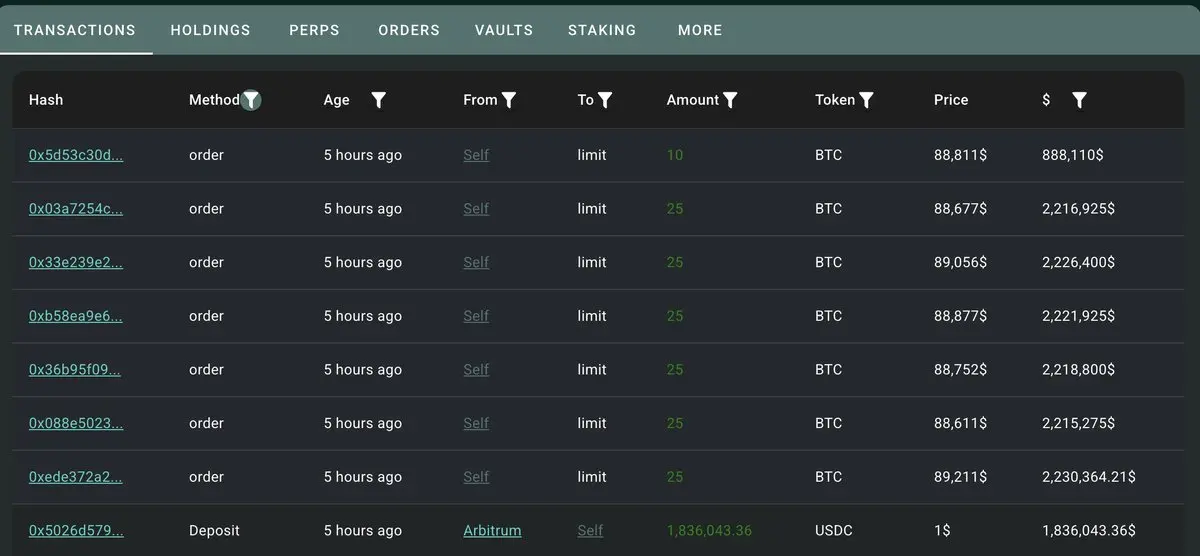This screenshot has width=1200, height=556.
Task: Open transaction hash 0xede372a2
Action: click(76, 477)
